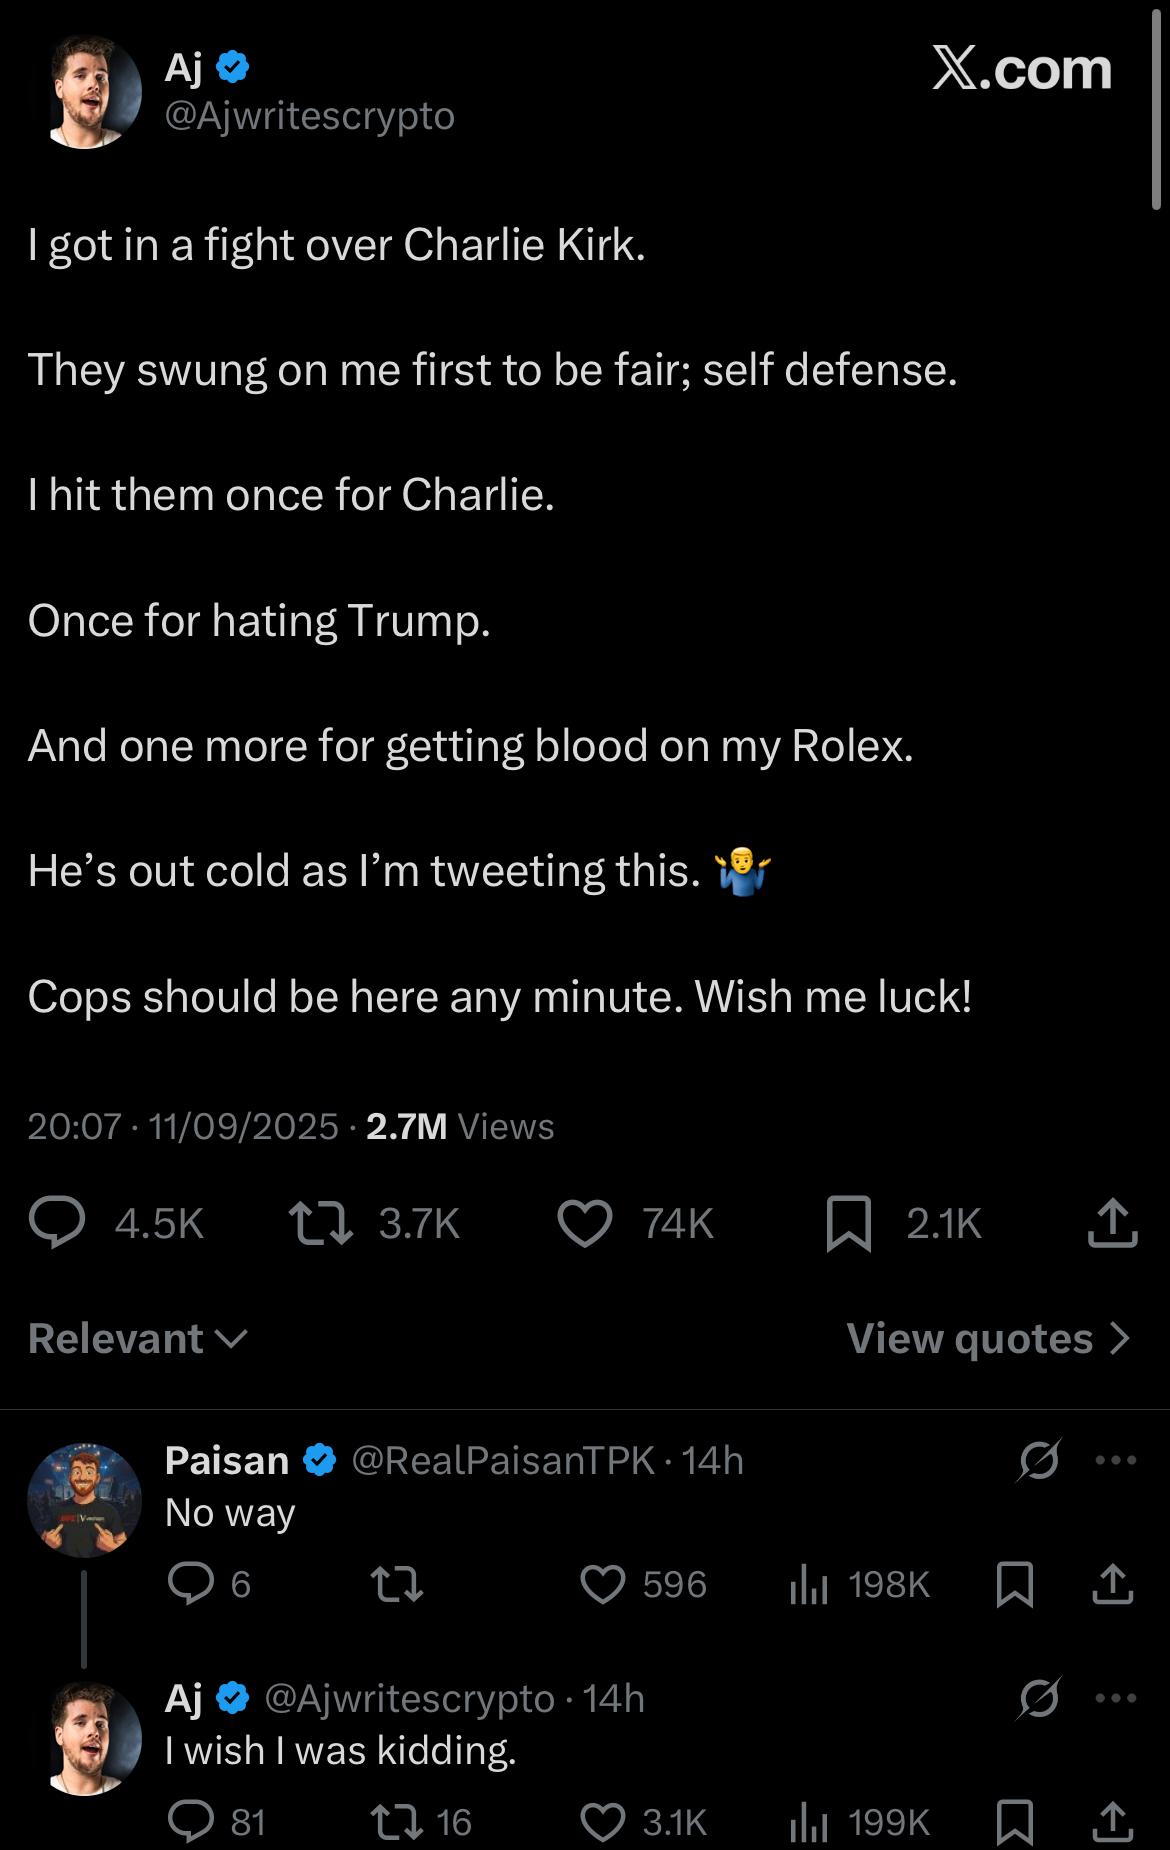Bookmark the main tweet
Image resolution: width=1170 pixels, height=1850 pixels.
click(x=849, y=1223)
